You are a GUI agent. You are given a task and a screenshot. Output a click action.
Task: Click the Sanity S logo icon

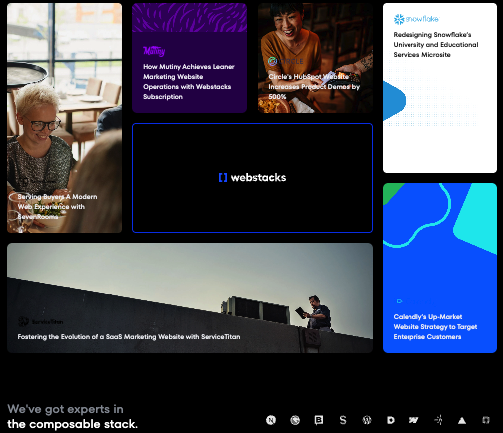[343, 420]
